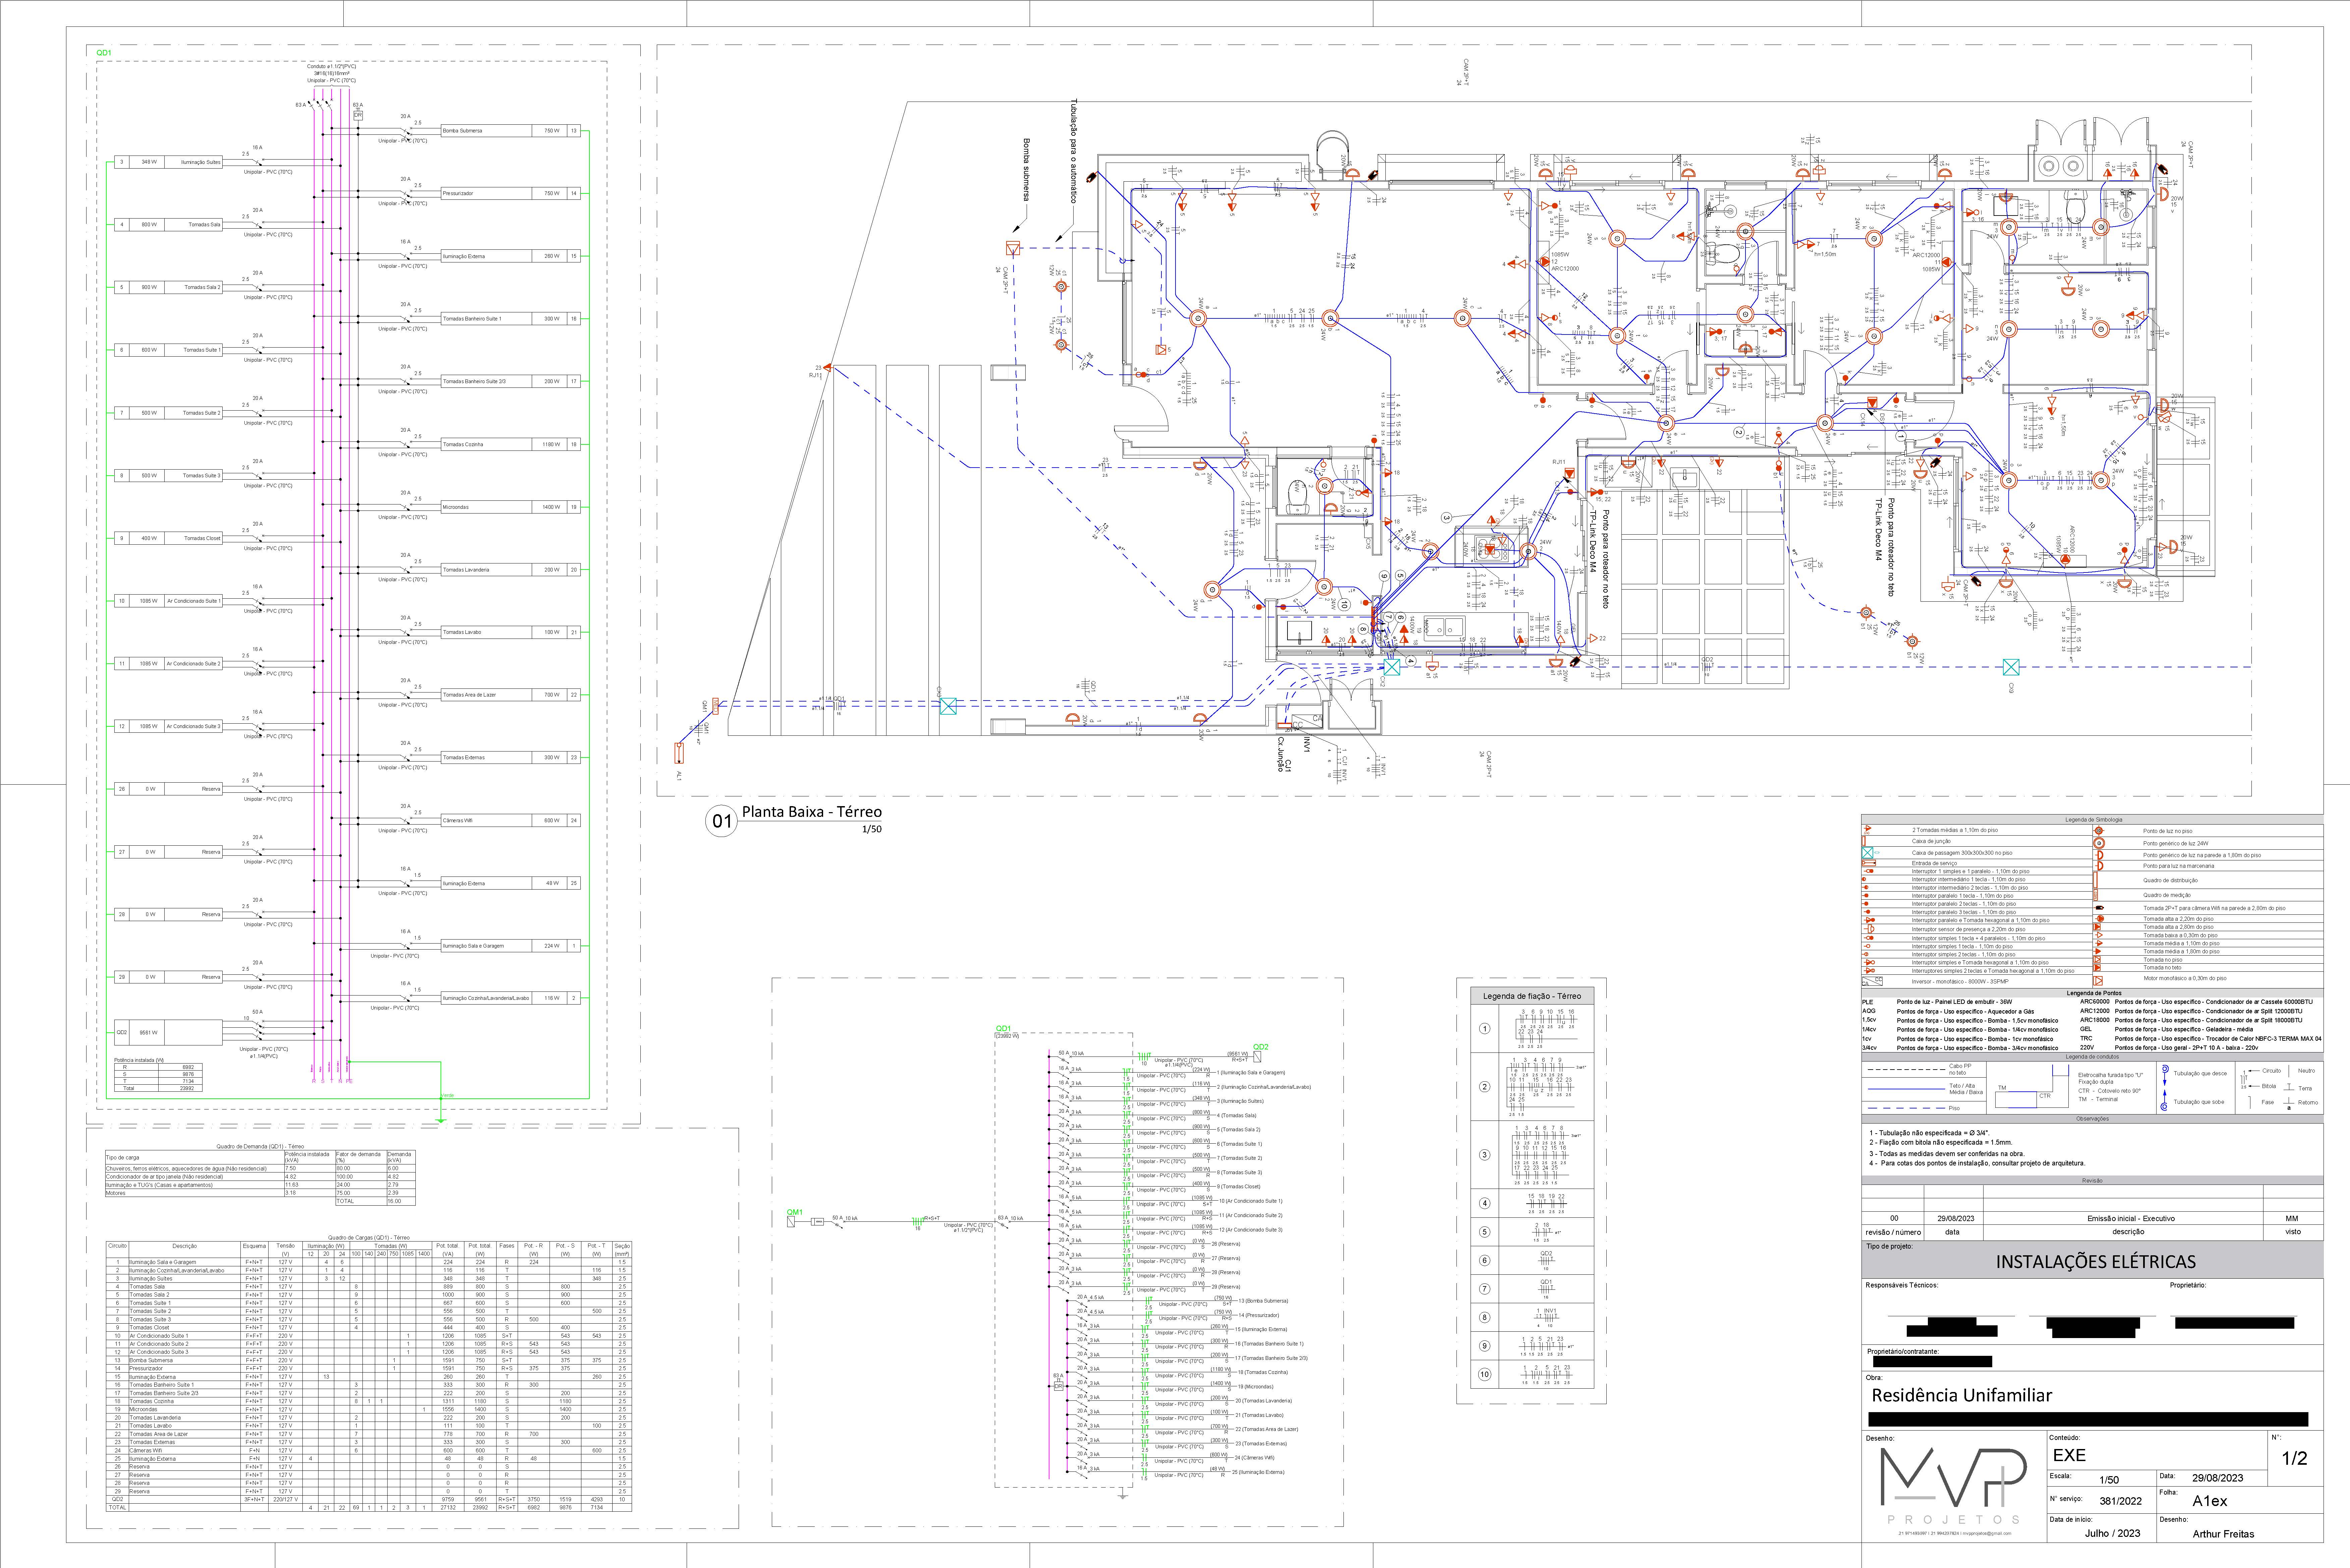Click the 'Planta Baixa - Térreo' view title
The height and width of the screenshot is (1568, 2350).
pos(812,812)
